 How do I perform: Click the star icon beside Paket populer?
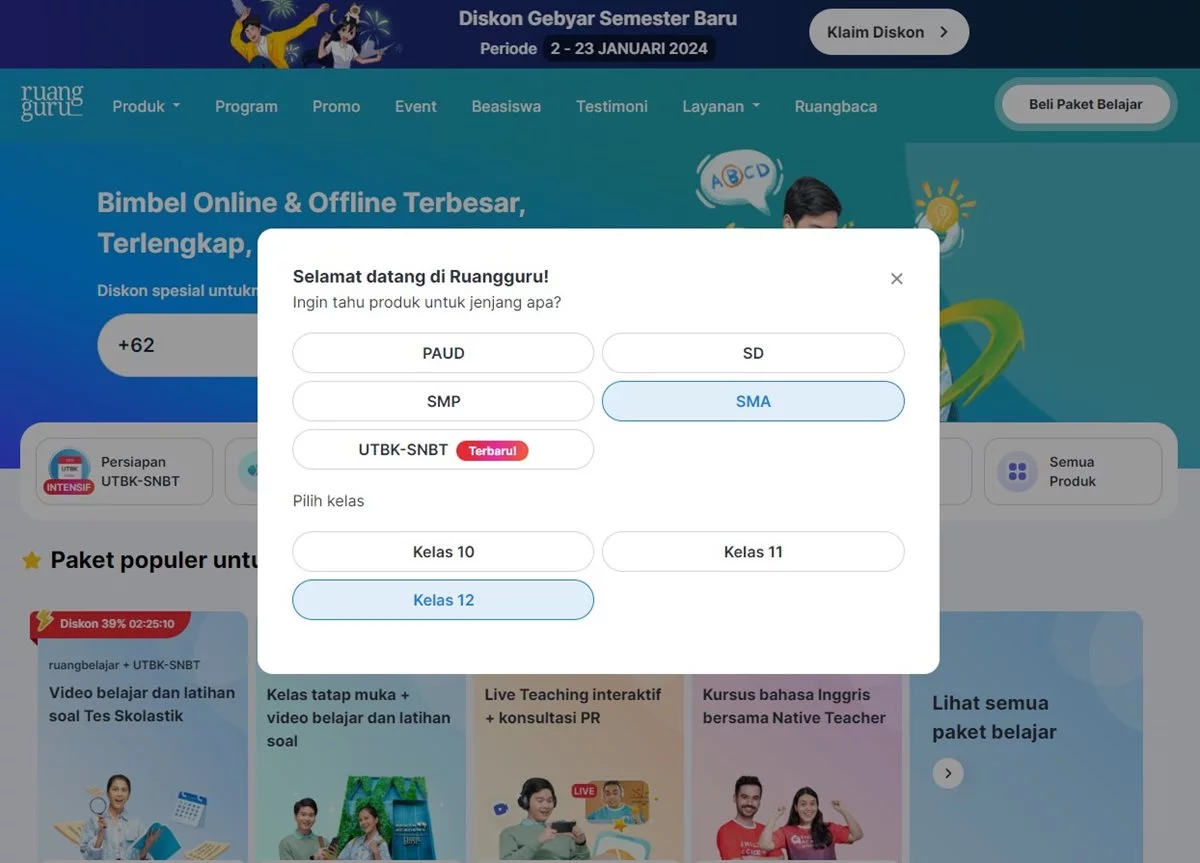click(32, 560)
